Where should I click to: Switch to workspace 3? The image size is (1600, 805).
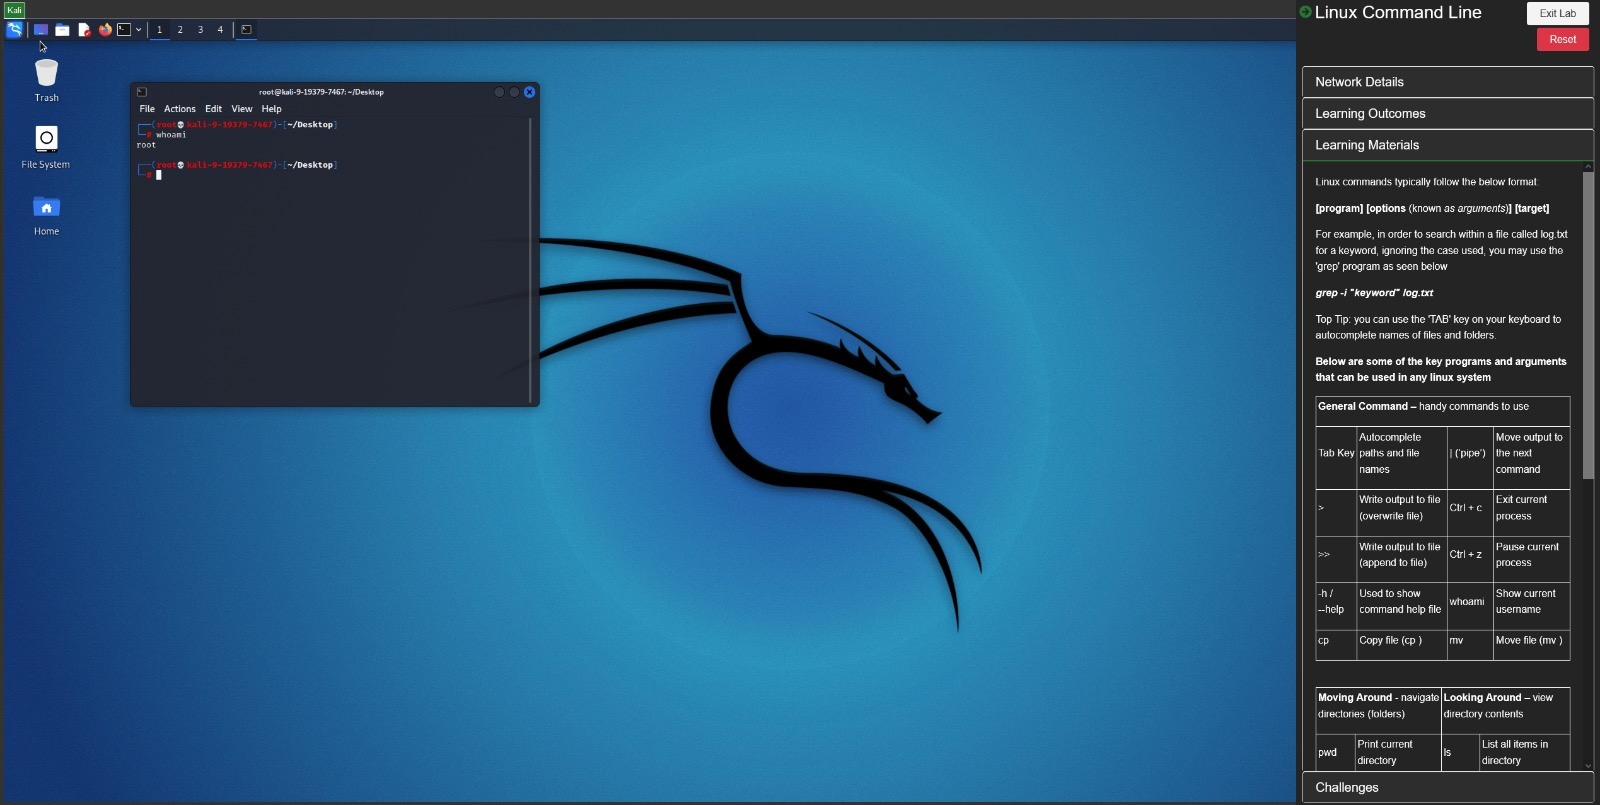point(200,30)
